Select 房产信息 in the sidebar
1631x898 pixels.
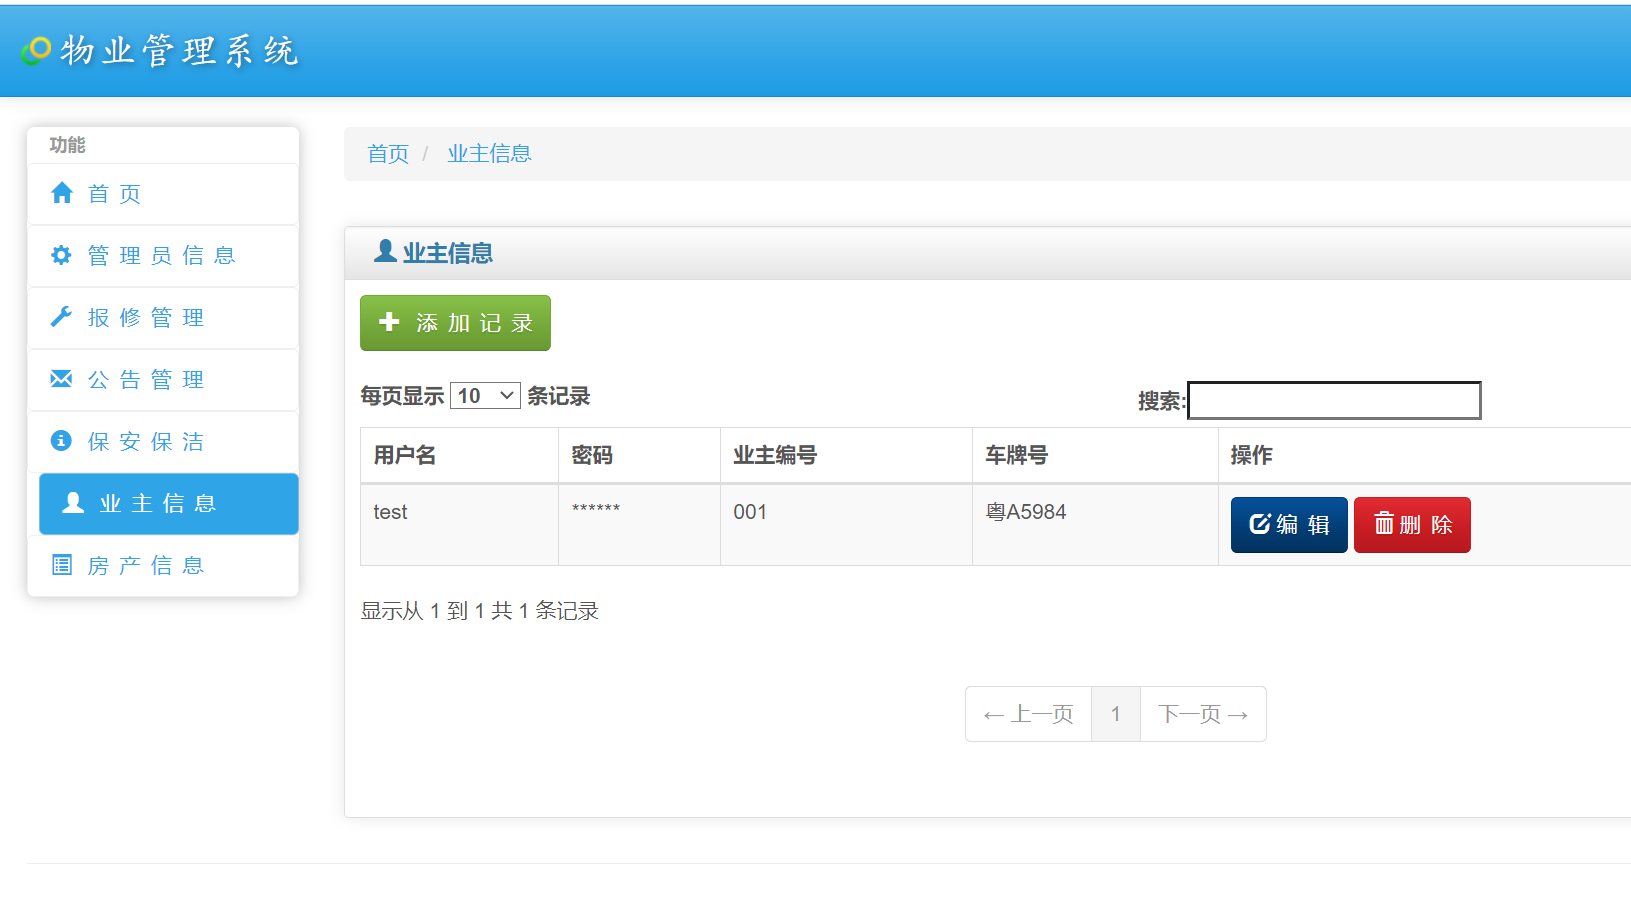tap(163, 566)
